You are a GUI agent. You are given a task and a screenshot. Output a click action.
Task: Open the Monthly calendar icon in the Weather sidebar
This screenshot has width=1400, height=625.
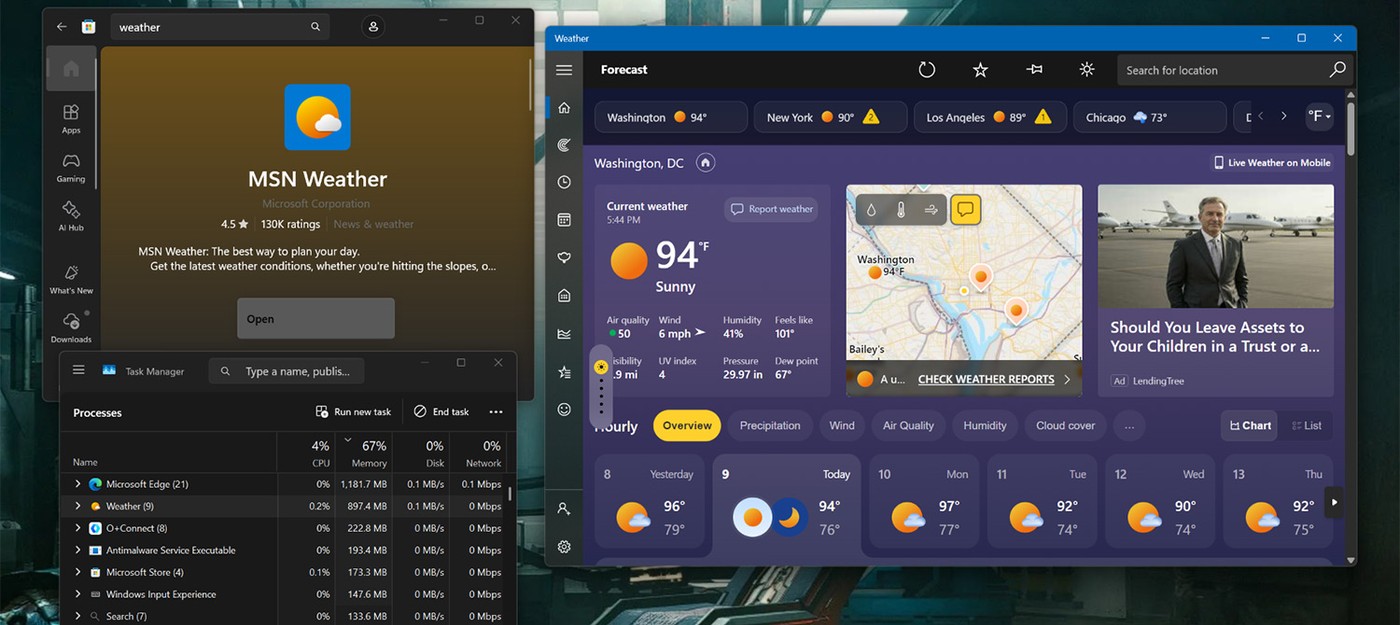pos(564,219)
